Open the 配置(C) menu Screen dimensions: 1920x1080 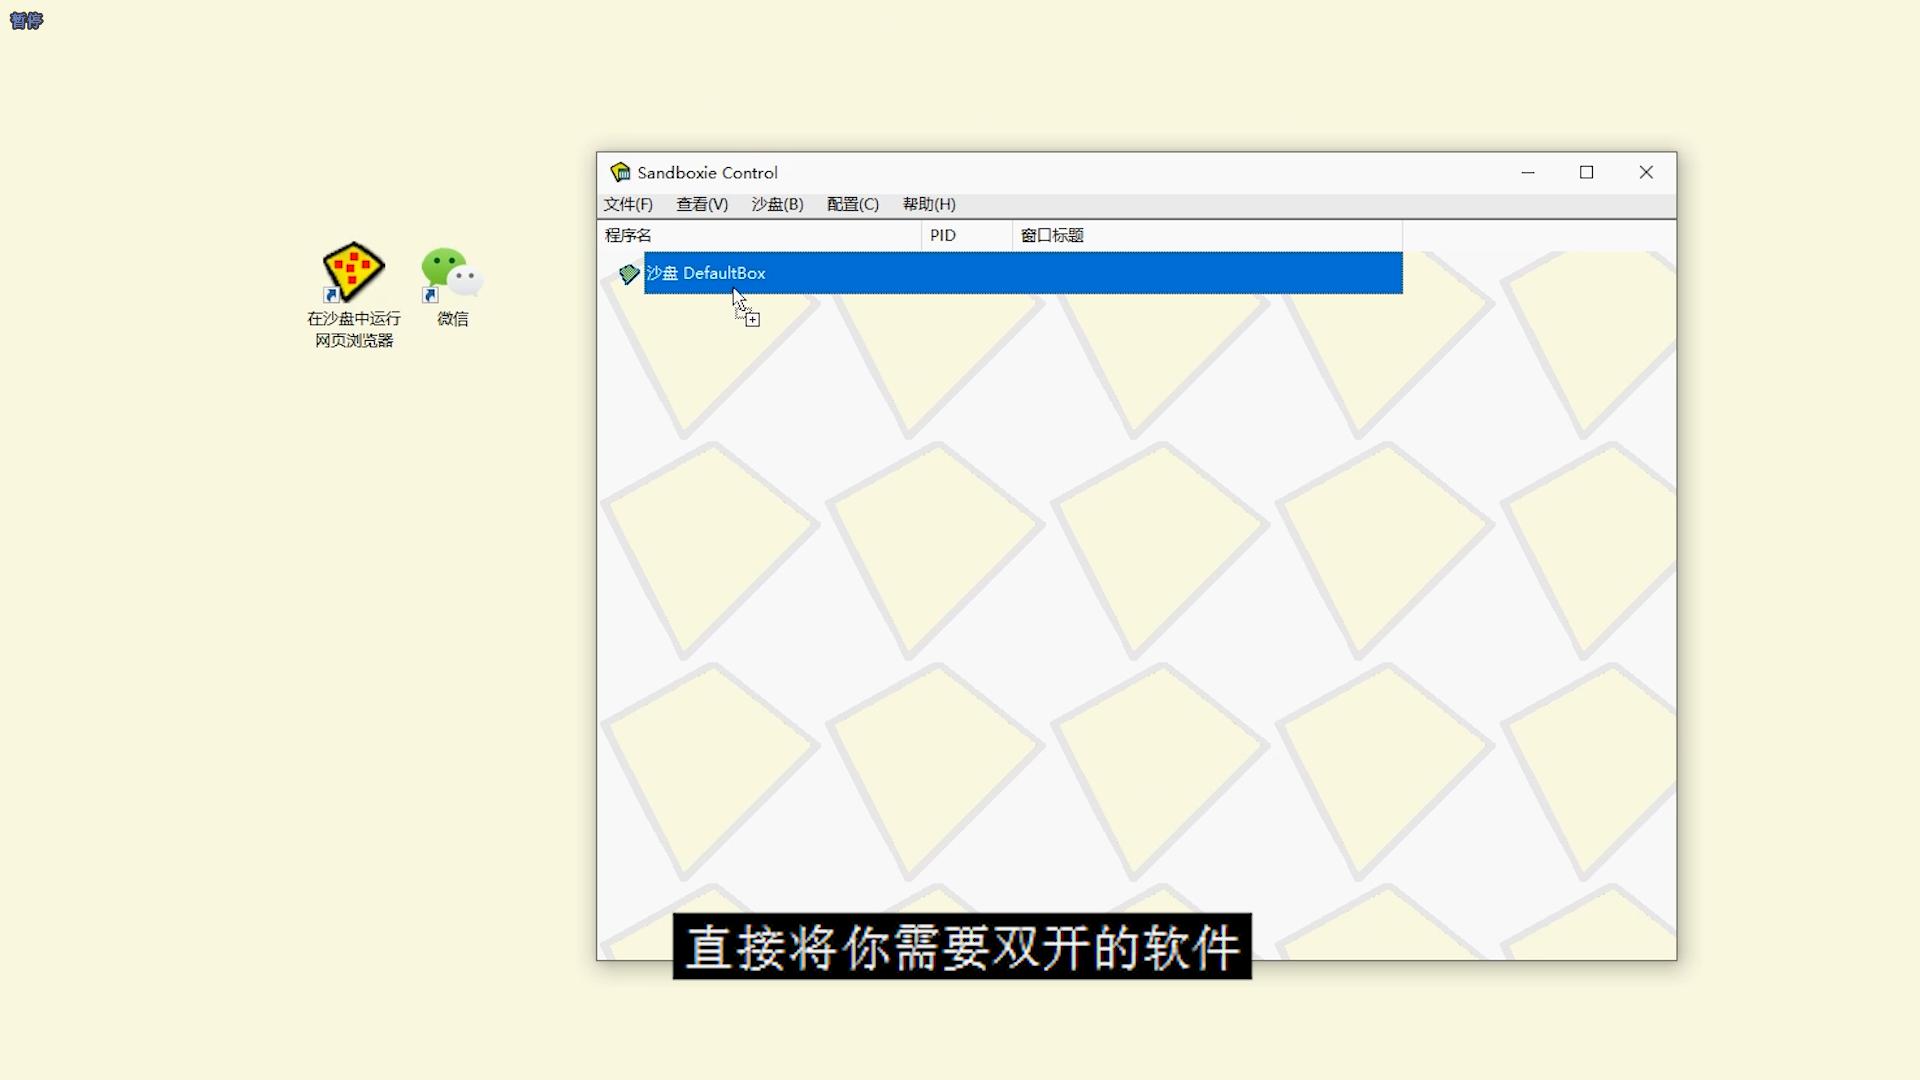pyautogui.click(x=851, y=204)
